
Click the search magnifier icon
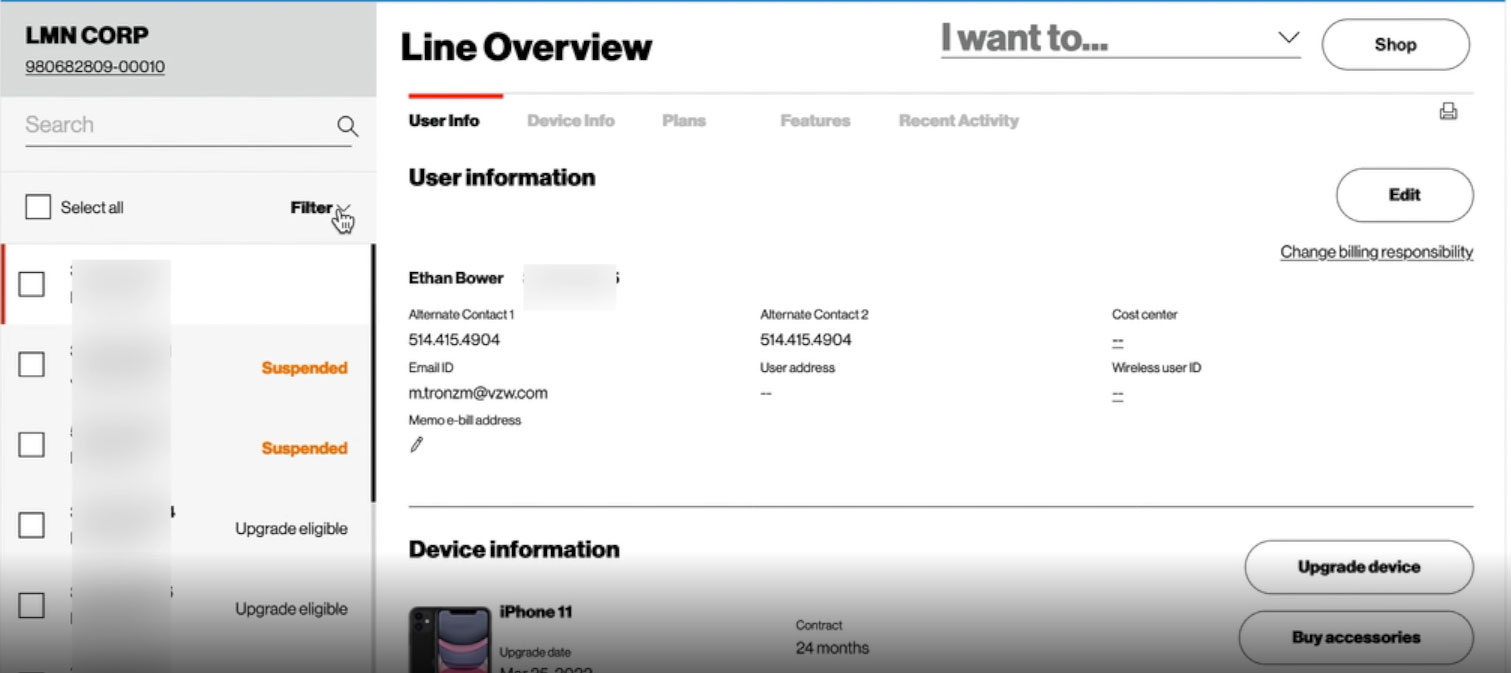pos(347,126)
